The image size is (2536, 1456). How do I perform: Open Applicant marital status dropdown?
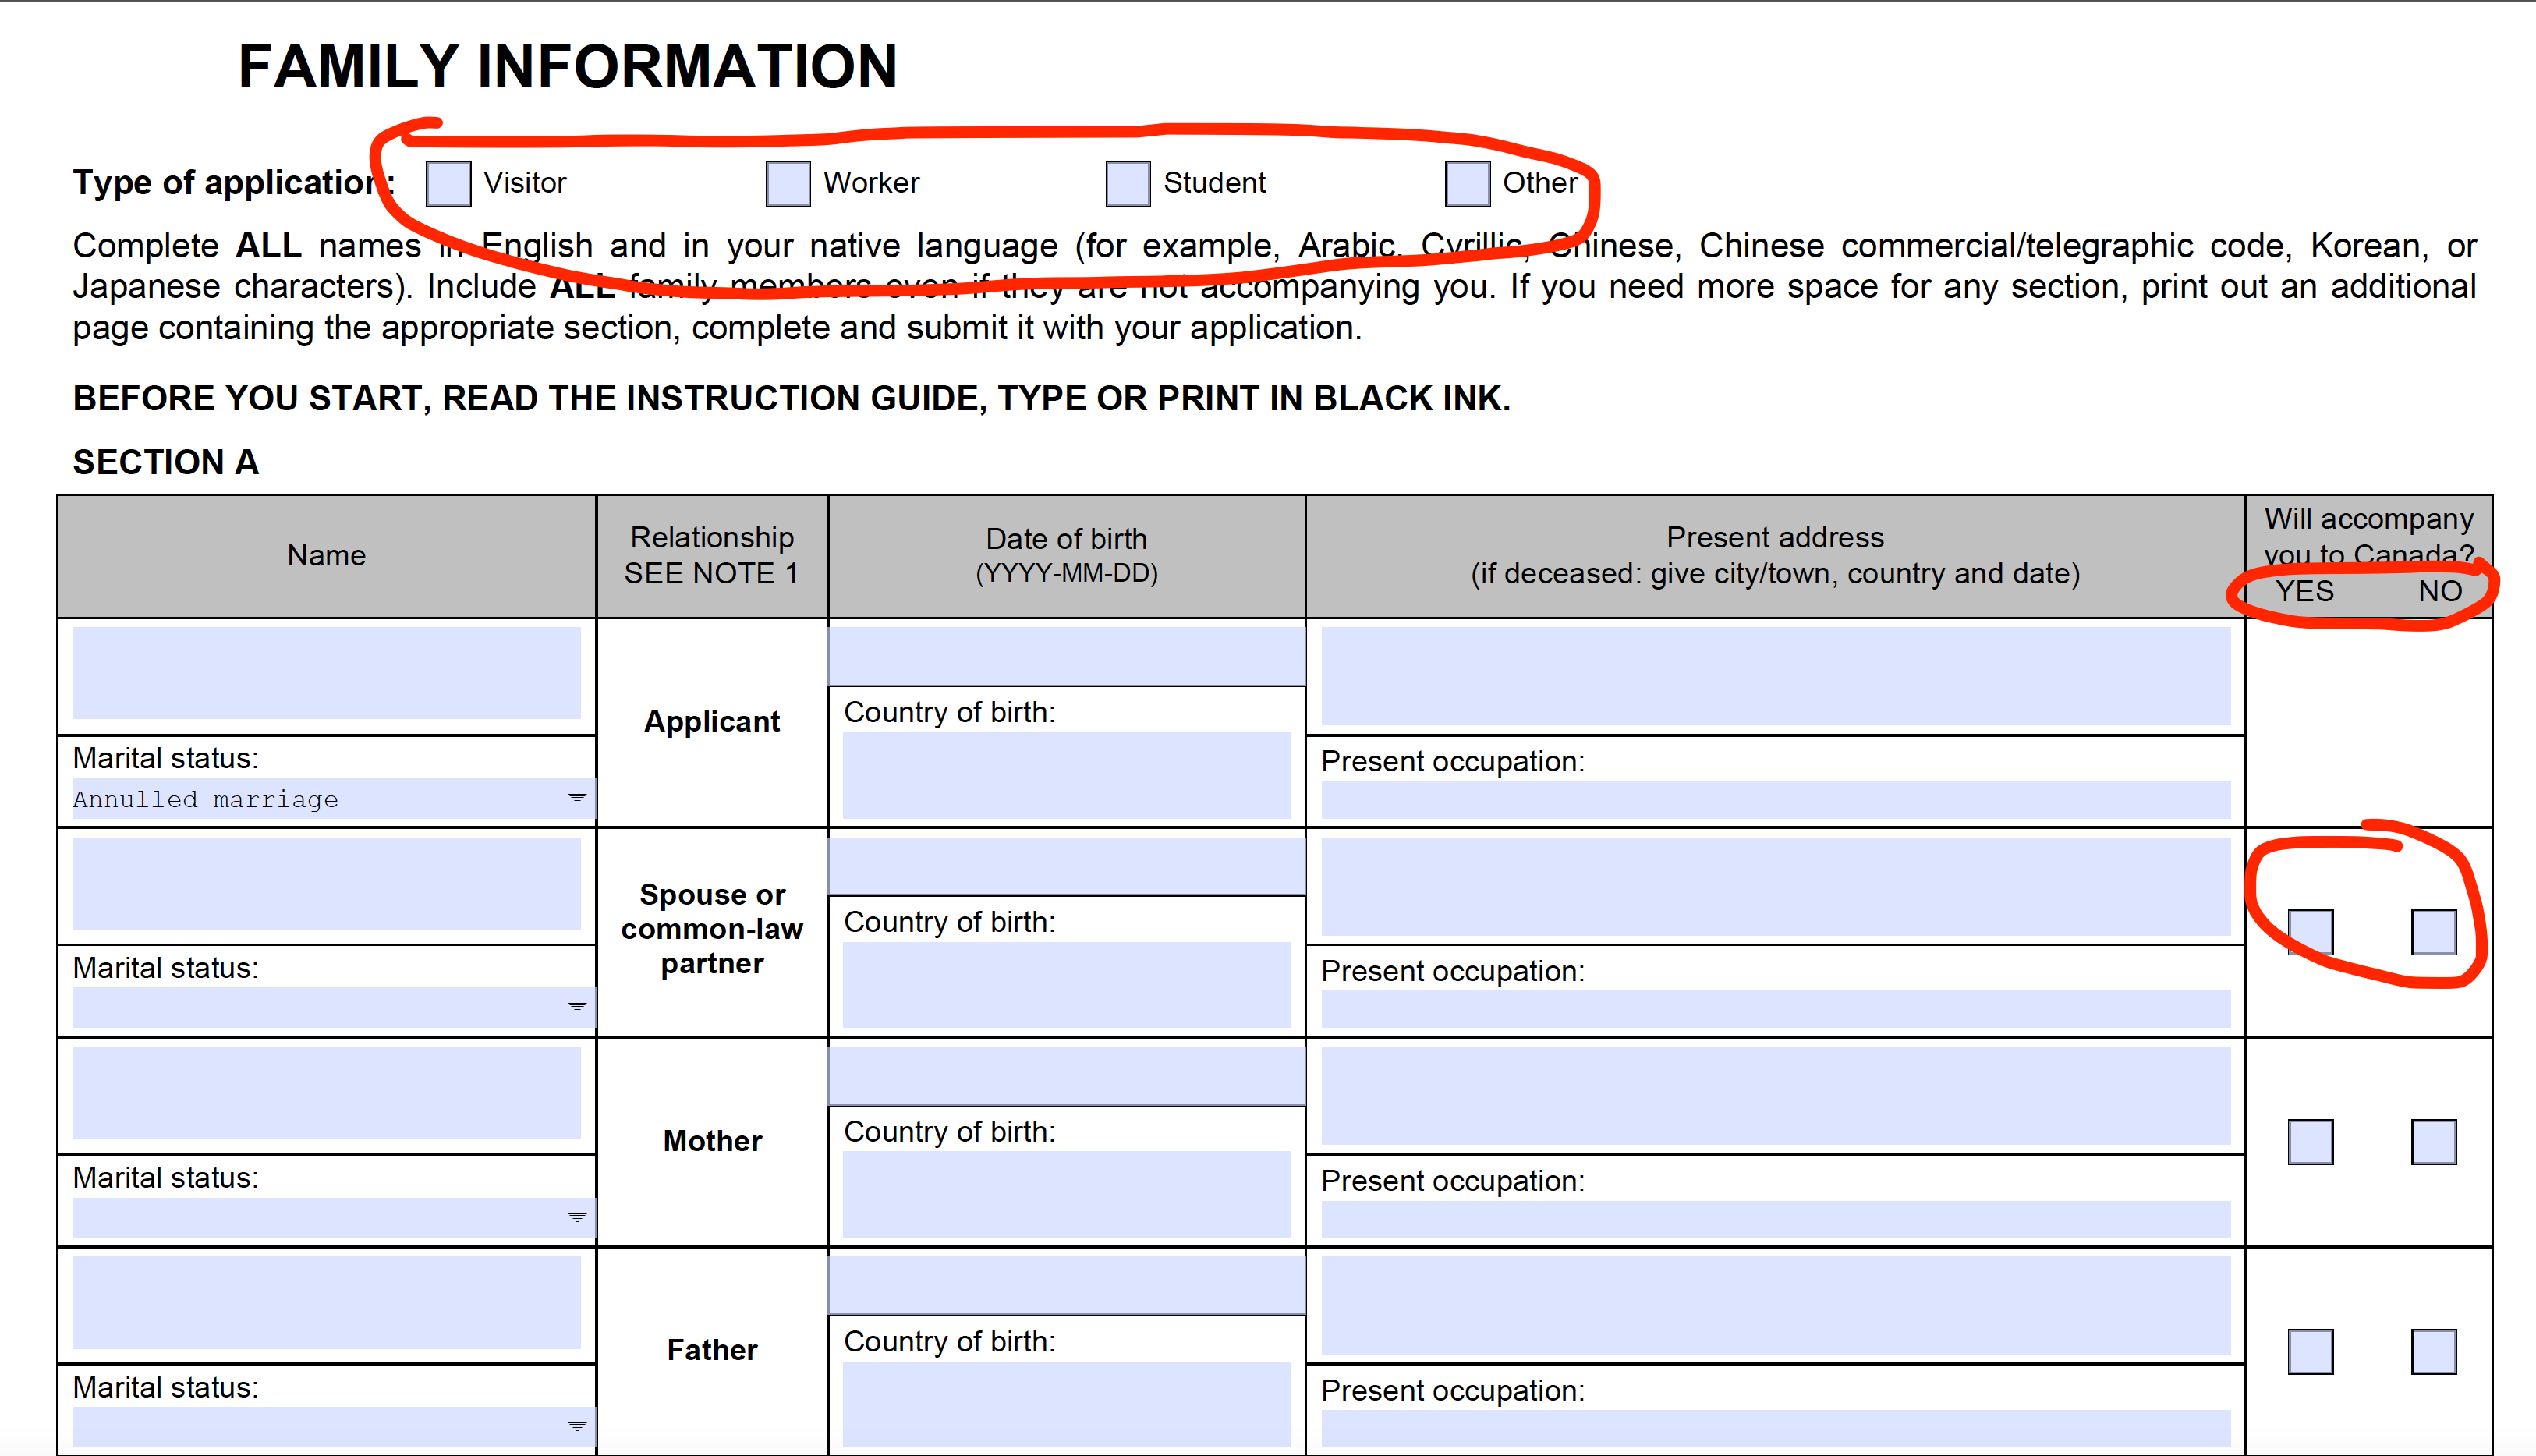576,799
